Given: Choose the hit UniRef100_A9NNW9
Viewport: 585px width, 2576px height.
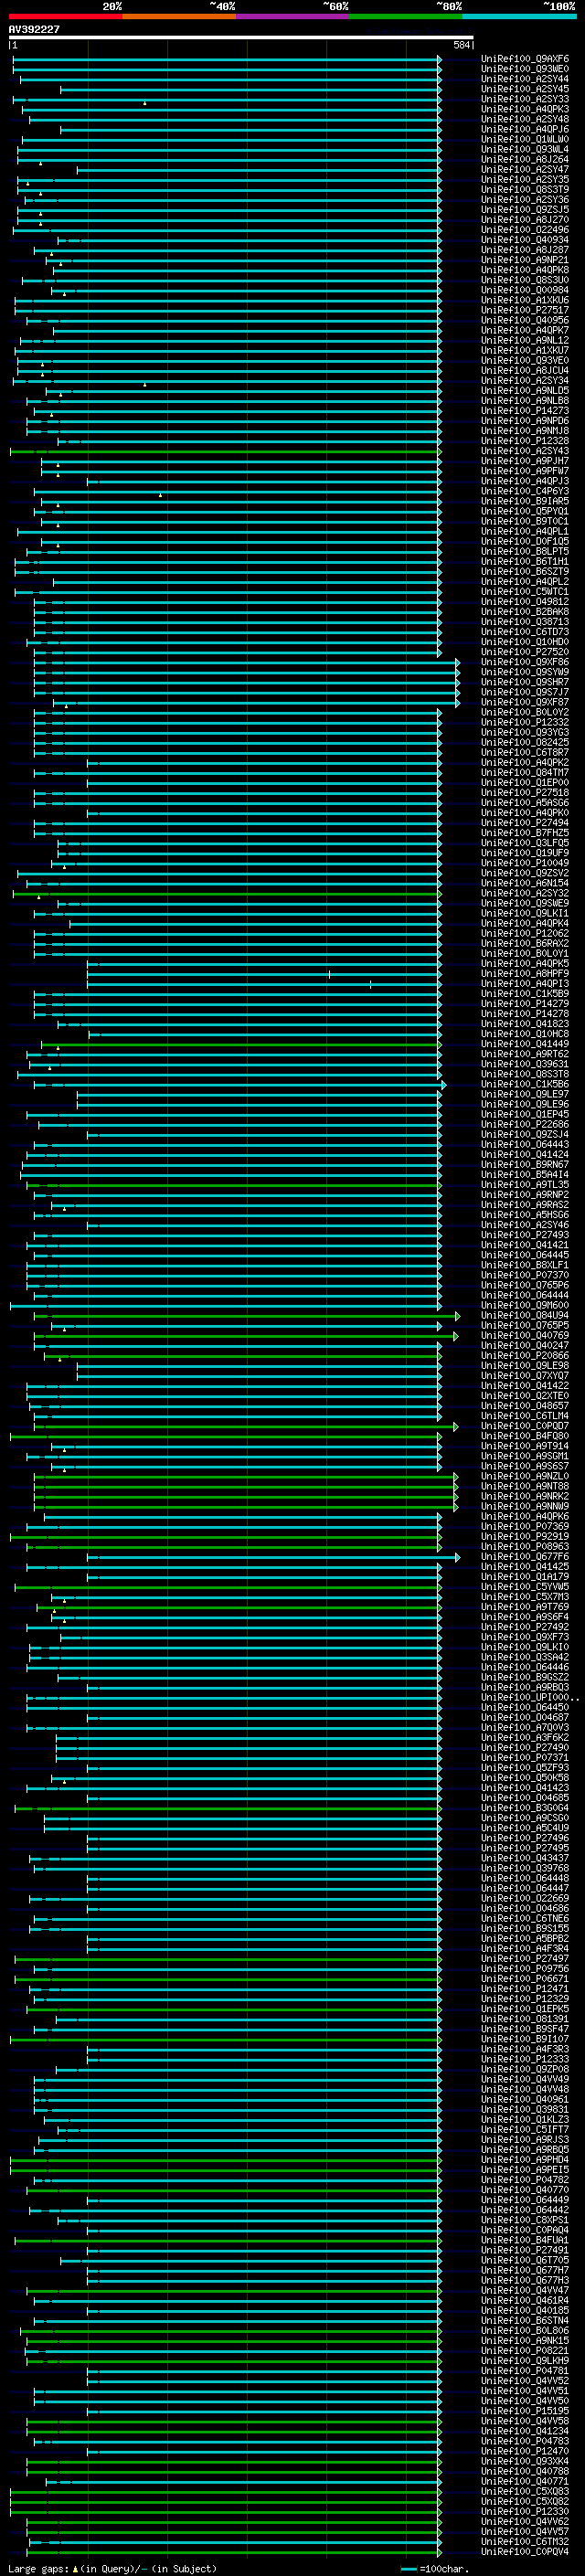Looking at the screenshot, I should 525,1507.
